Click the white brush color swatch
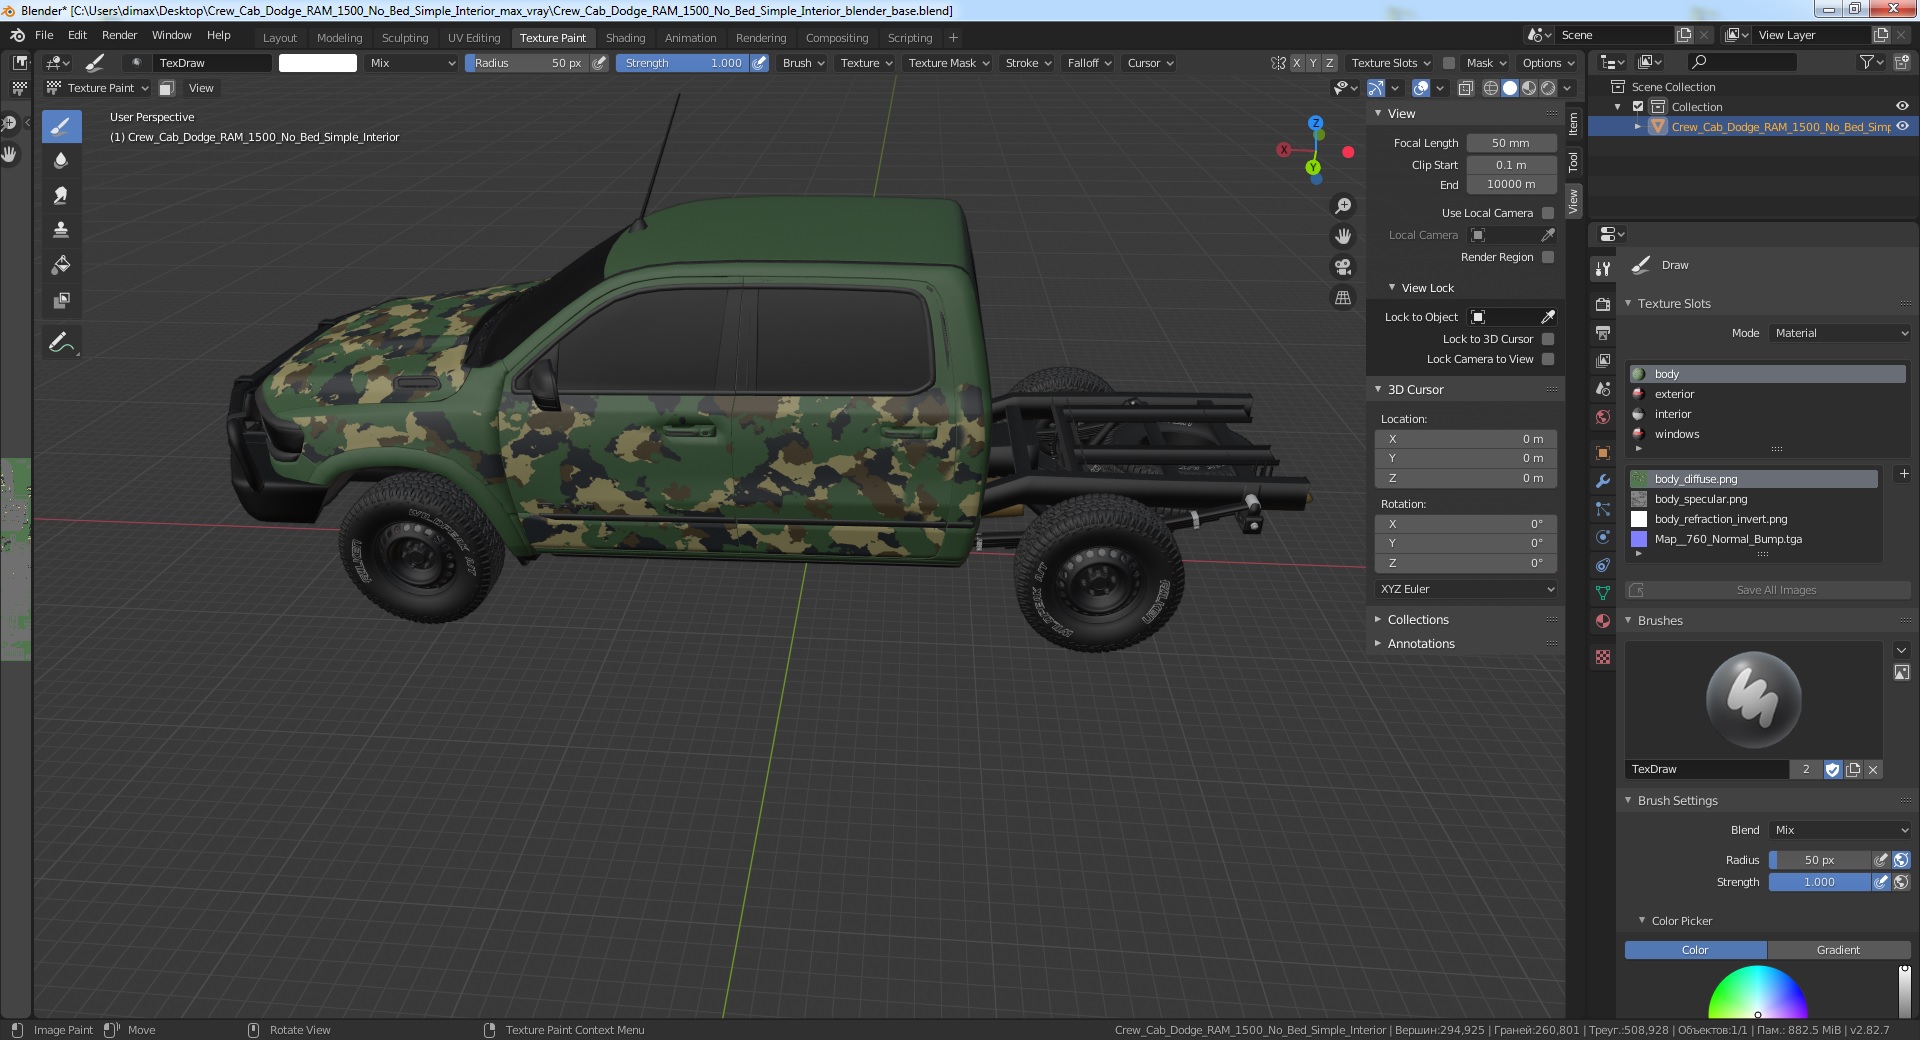 (x=318, y=63)
